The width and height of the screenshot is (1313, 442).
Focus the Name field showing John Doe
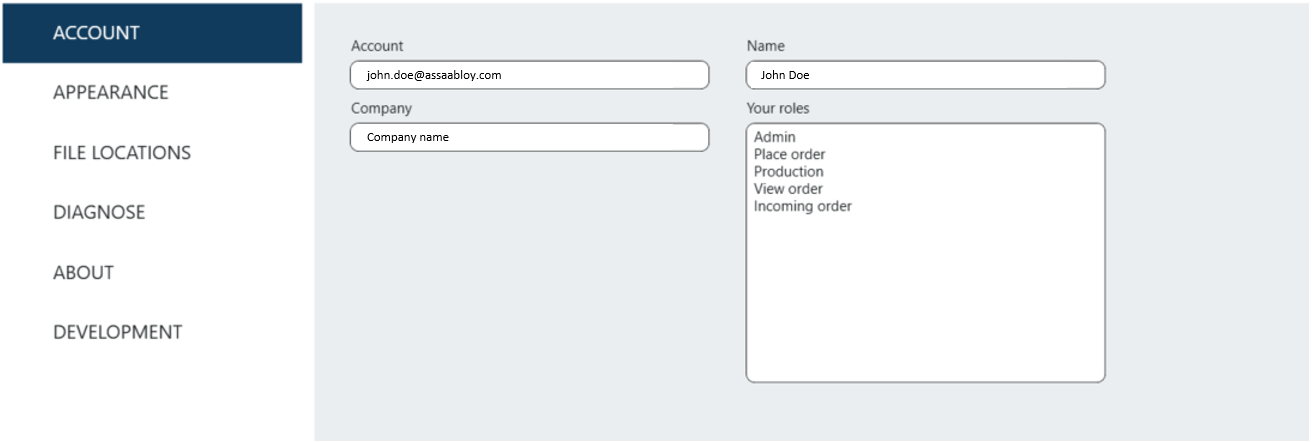[x=925, y=75]
